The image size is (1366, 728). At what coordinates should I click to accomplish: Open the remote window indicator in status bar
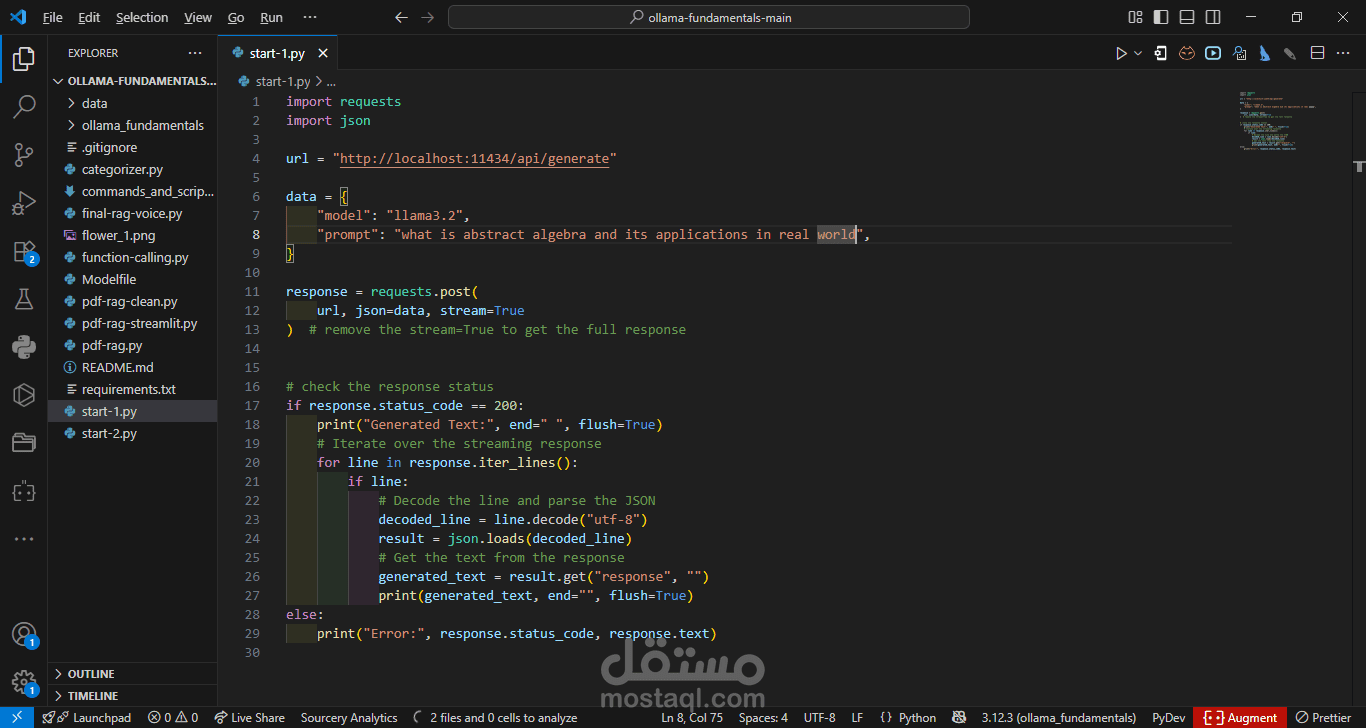click(17, 717)
